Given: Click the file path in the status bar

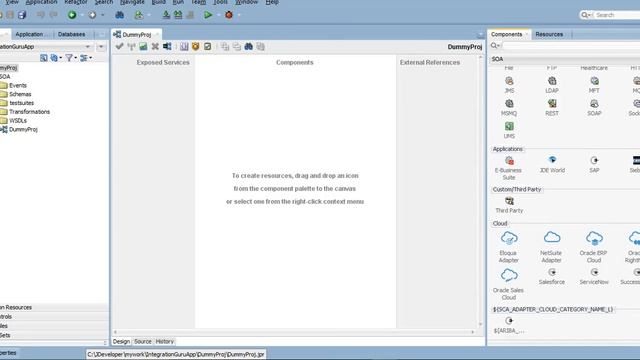Looking at the screenshot, I should 176,354.
